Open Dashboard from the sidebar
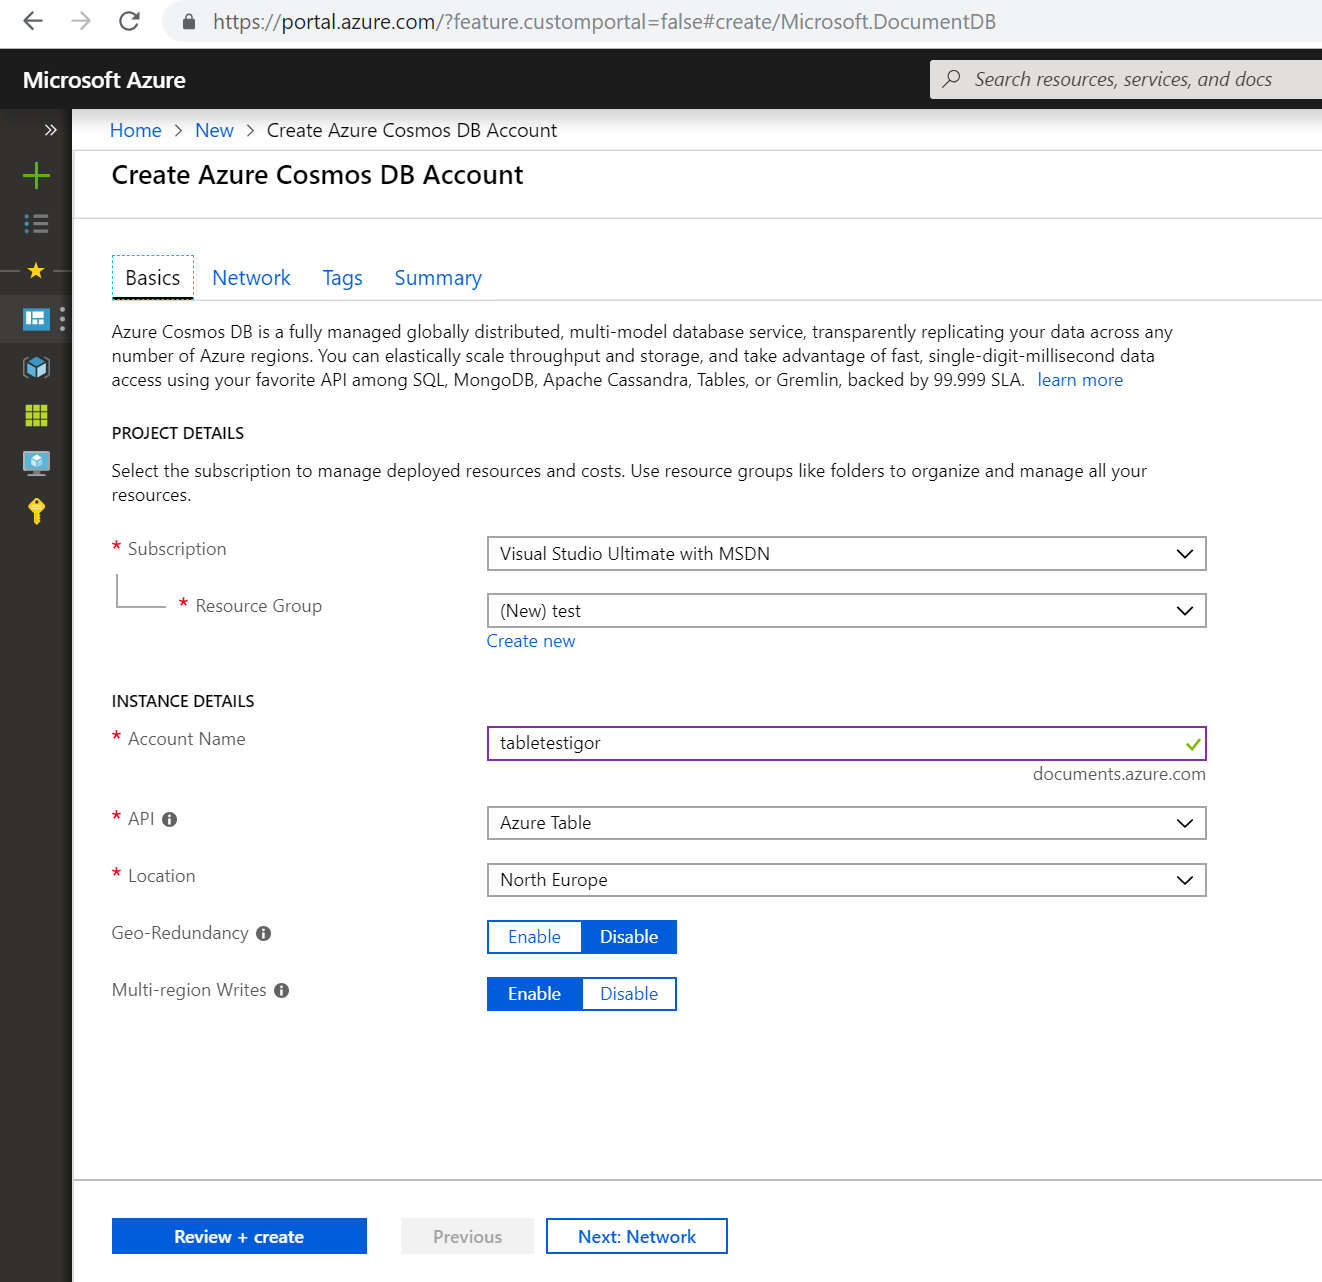Viewport: 1322px width, 1282px height. pos(36,318)
